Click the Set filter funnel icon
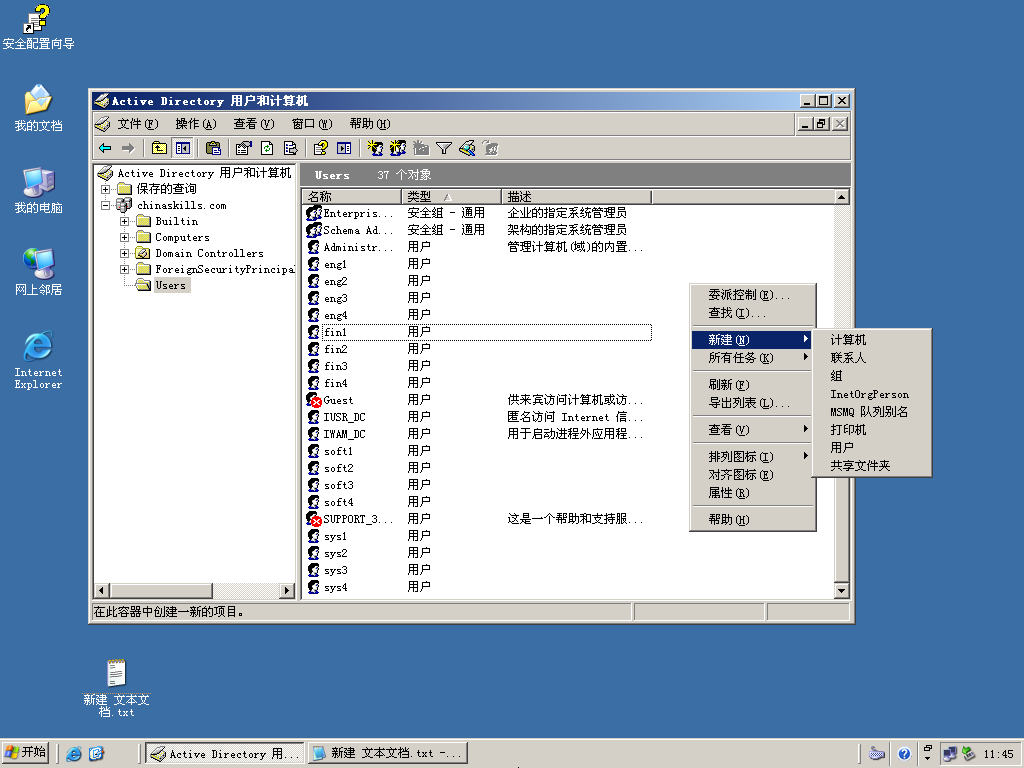This screenshot has width=1024, height=768. [x=444, y=148]
